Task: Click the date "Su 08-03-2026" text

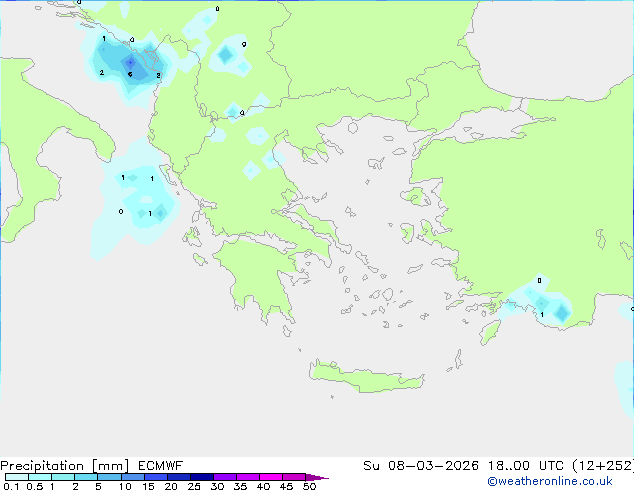Action: (421, 466)
